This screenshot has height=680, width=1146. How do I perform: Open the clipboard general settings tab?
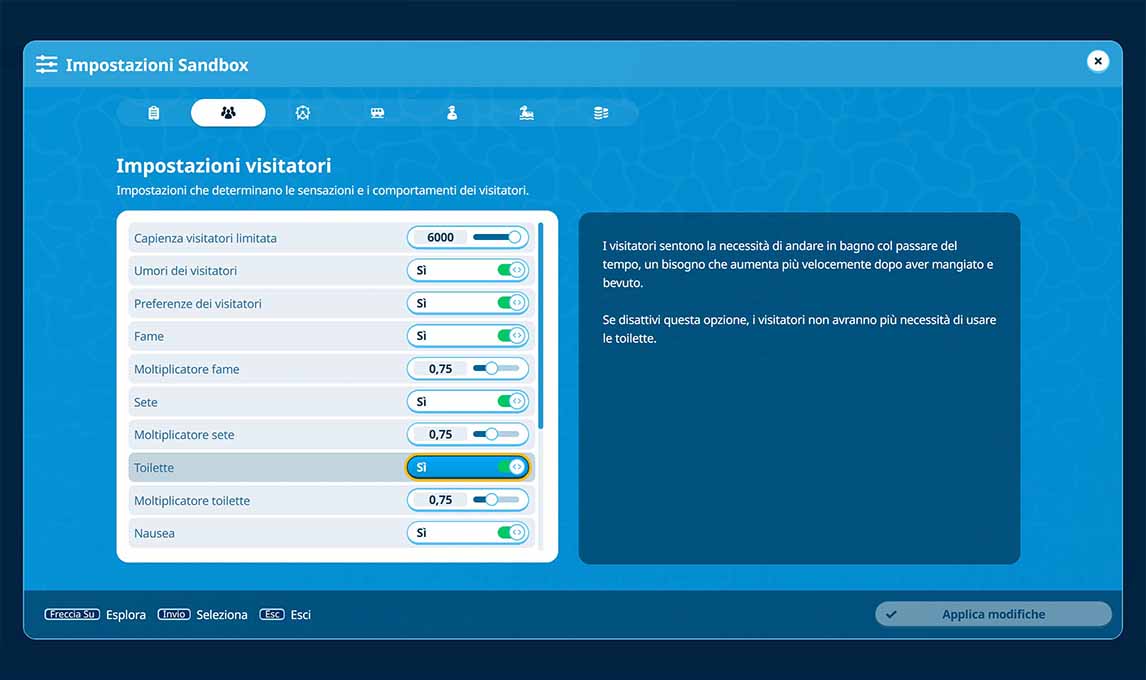coord(153,113)
